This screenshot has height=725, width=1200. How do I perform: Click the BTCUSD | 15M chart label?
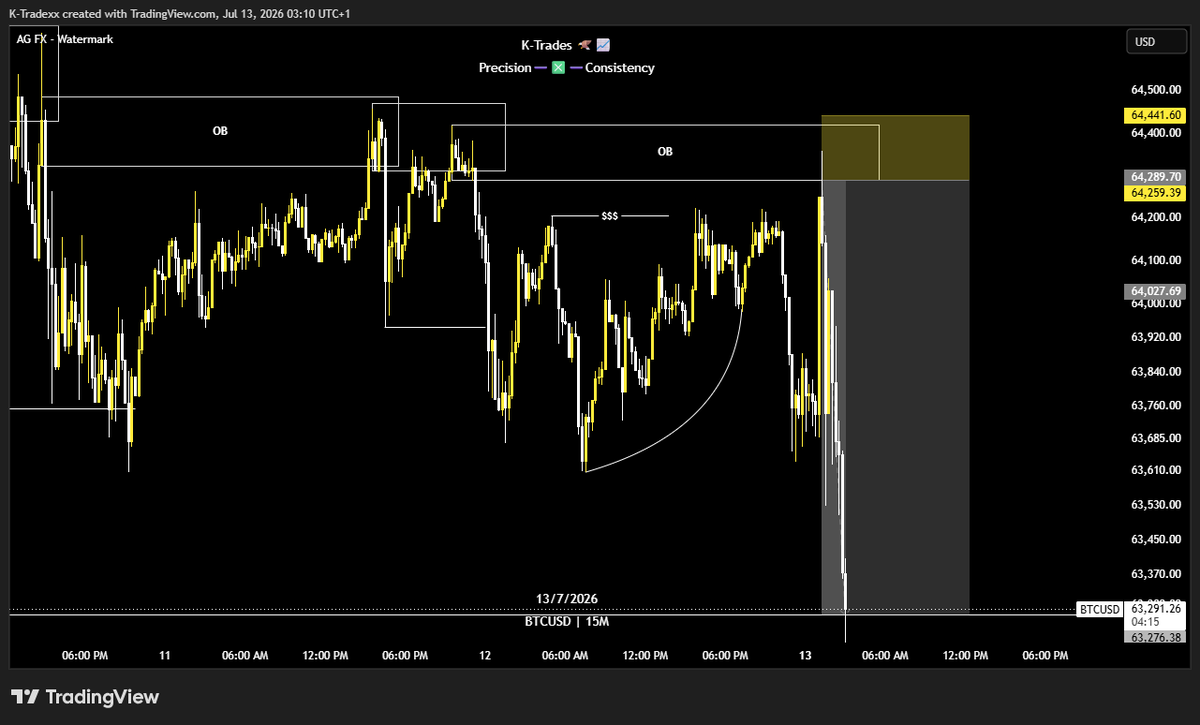tap(567, 621)
